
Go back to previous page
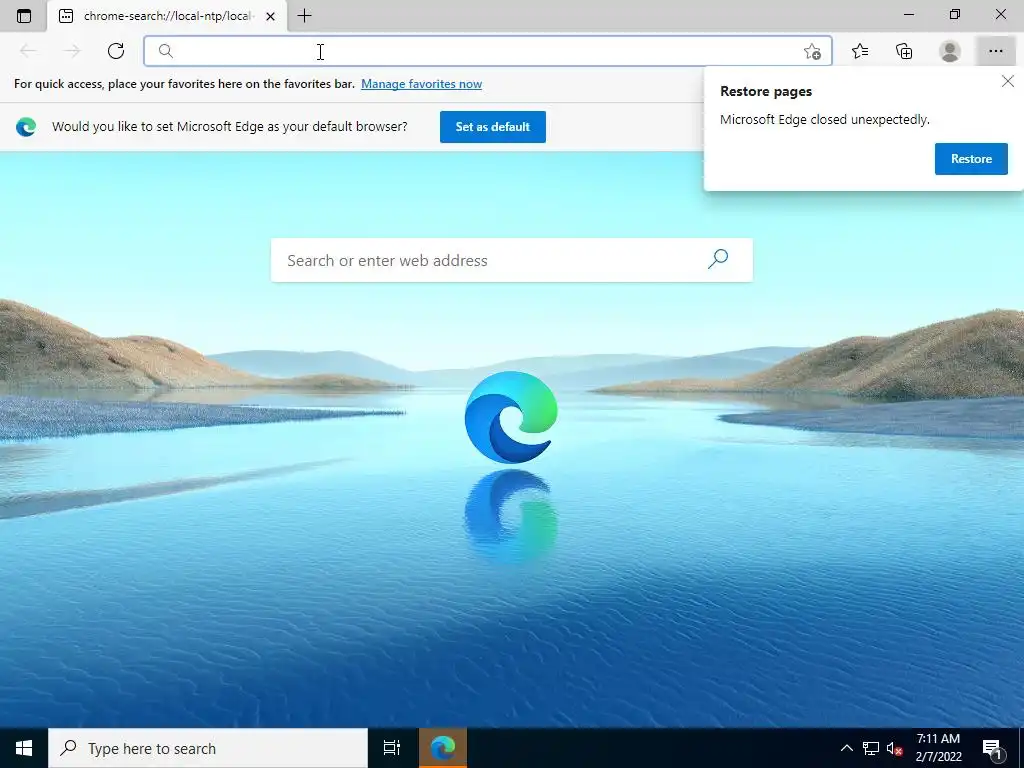pos(28,51)
